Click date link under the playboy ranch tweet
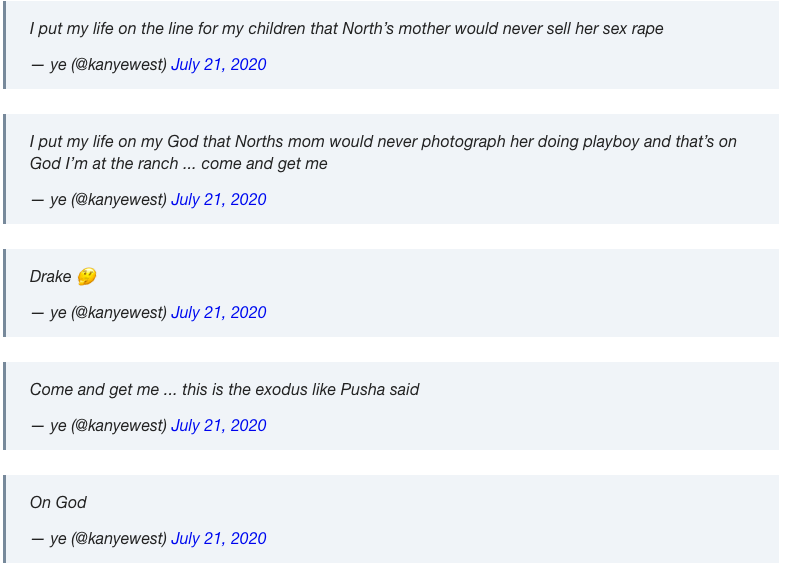The image size is (785, 574). tap(218, 199)
